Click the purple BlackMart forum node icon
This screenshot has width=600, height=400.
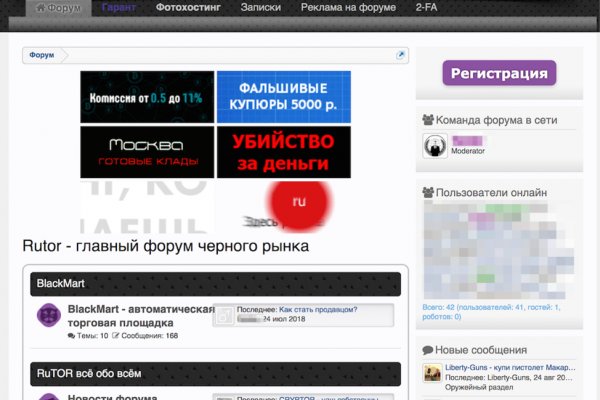pos(48,316)
